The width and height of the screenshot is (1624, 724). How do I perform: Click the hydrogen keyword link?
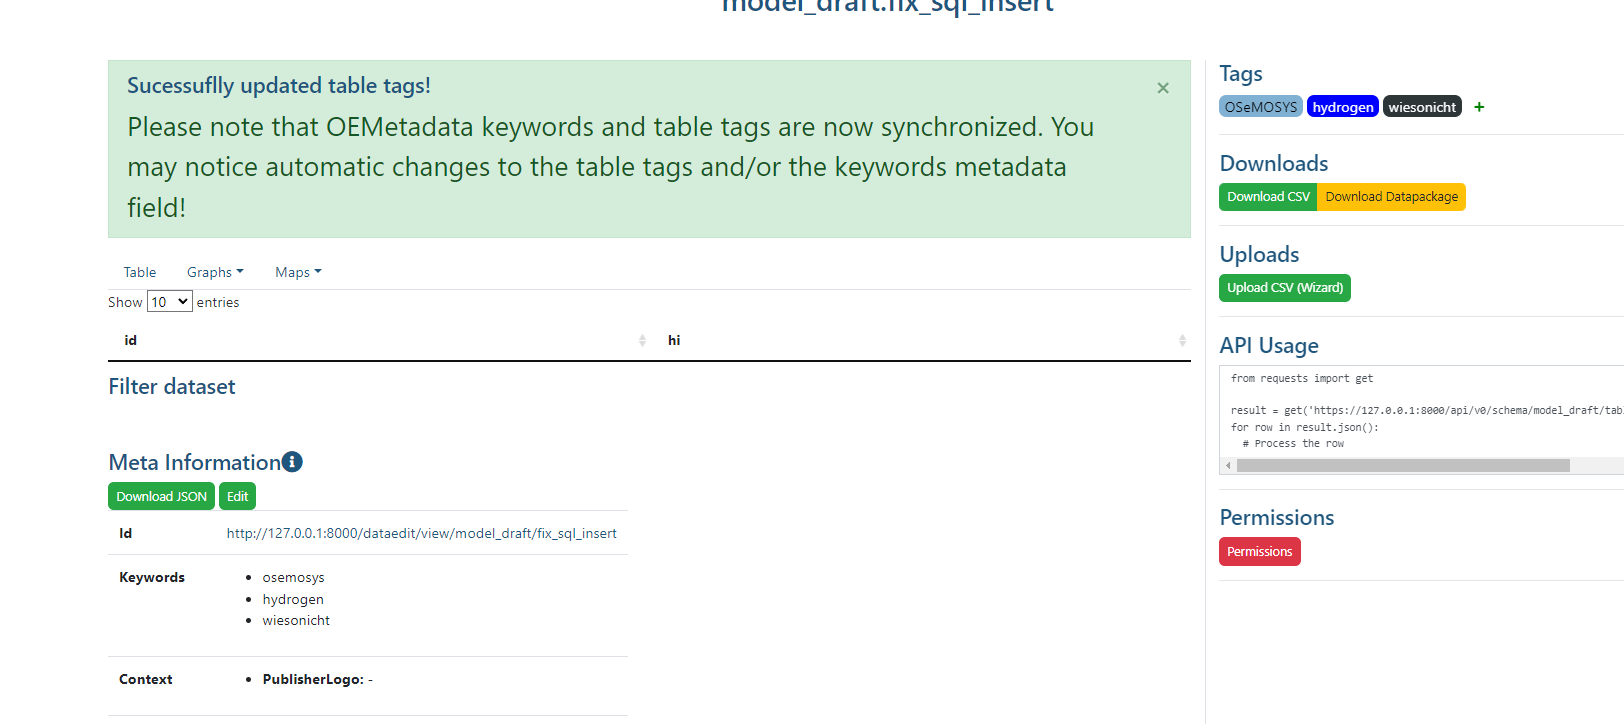pyautogui.click(x=293, y=598)
